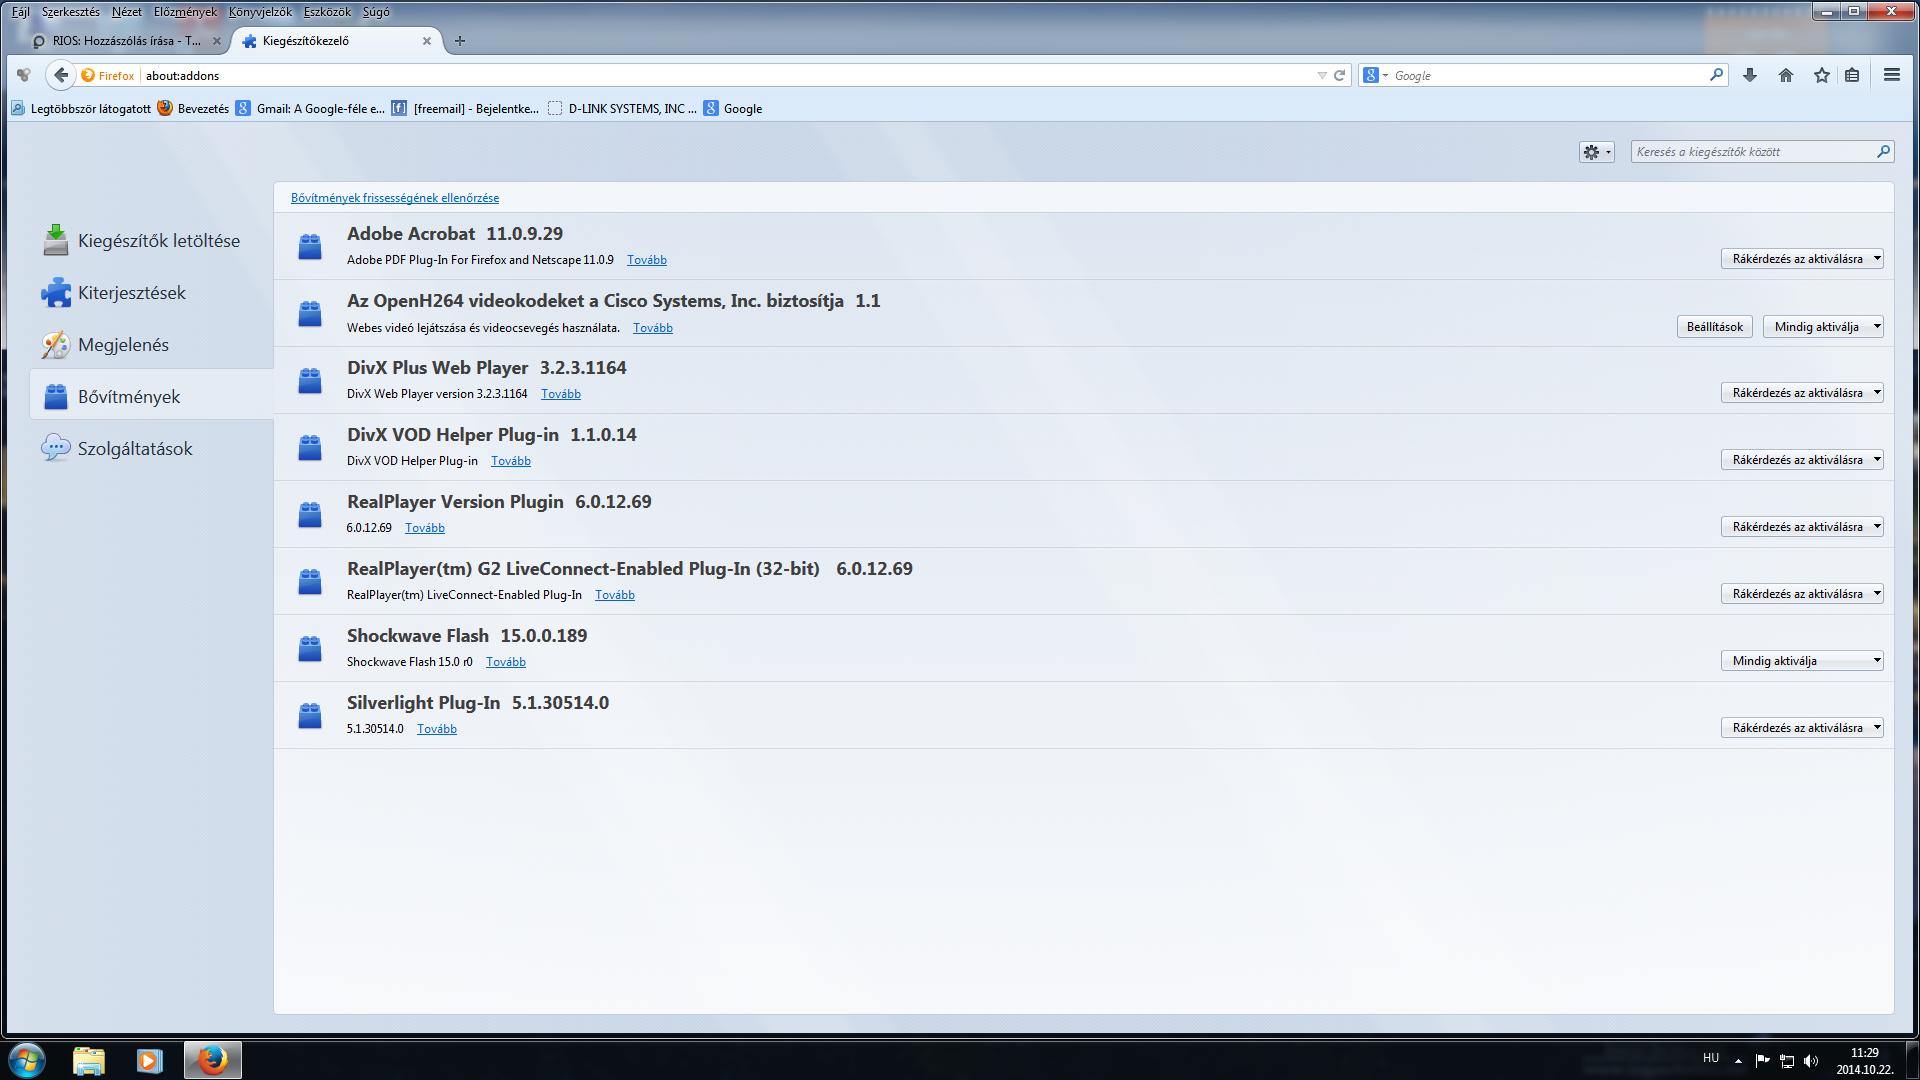Screen dimensions: 1920x1080
Task: Click Bővítmények frissességének ellenőrzése link
Action: pos(395,198)
